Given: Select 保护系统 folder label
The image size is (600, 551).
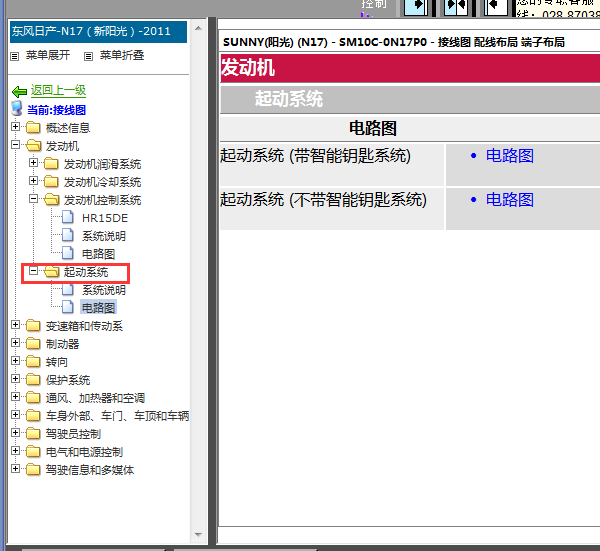Looking at the screenshot, I should click(x=68, y=380).
